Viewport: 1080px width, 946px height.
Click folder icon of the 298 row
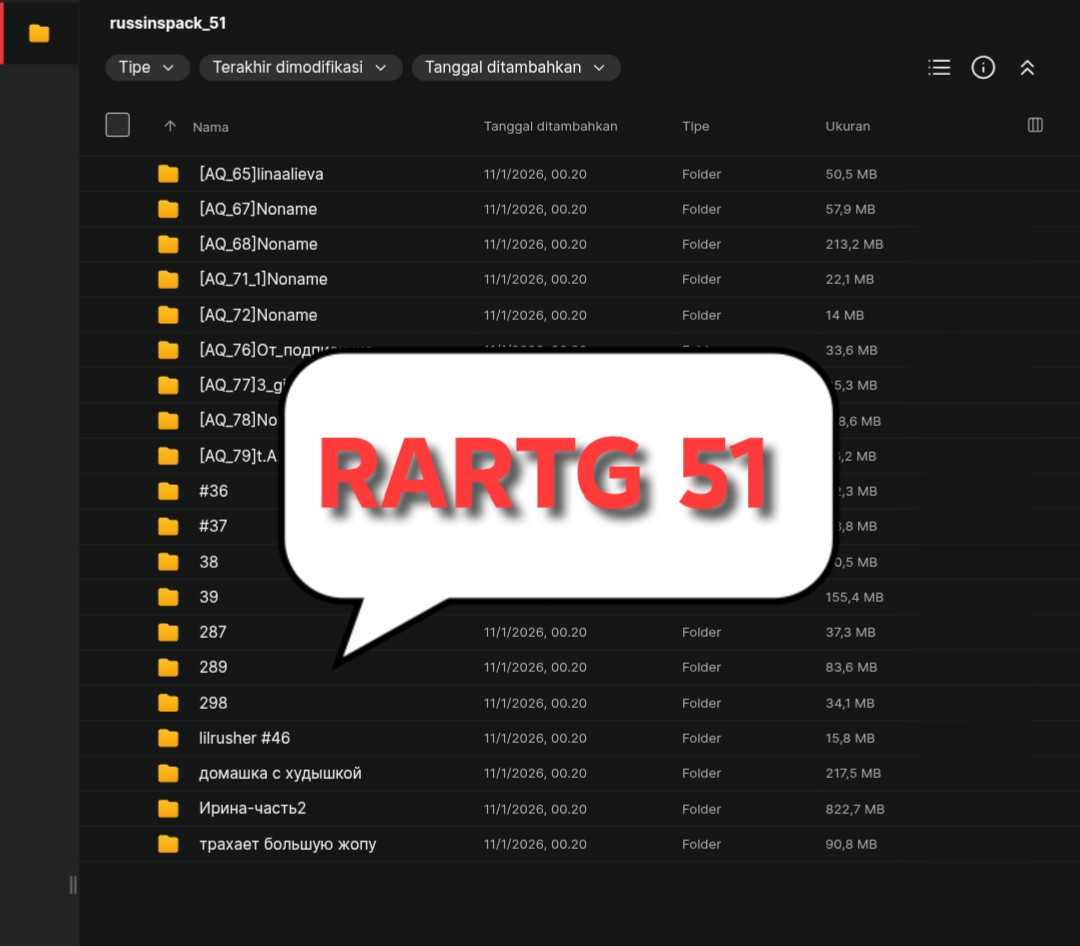tap(168, 703)
